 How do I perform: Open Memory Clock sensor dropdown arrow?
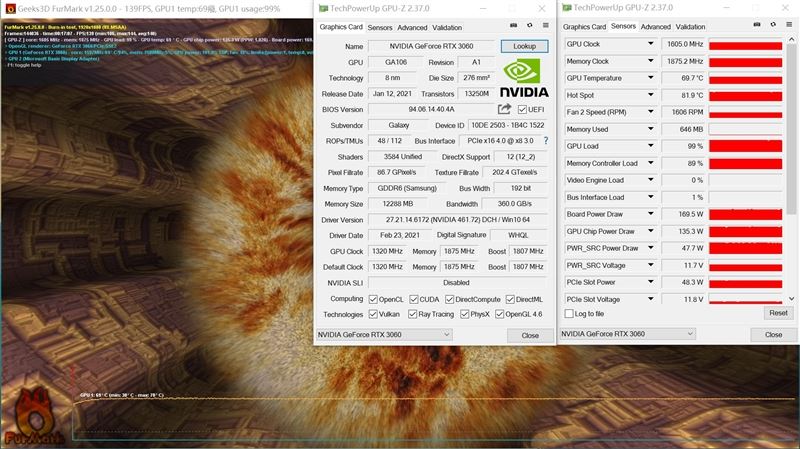pyautogui.click(x=651, y=61)
